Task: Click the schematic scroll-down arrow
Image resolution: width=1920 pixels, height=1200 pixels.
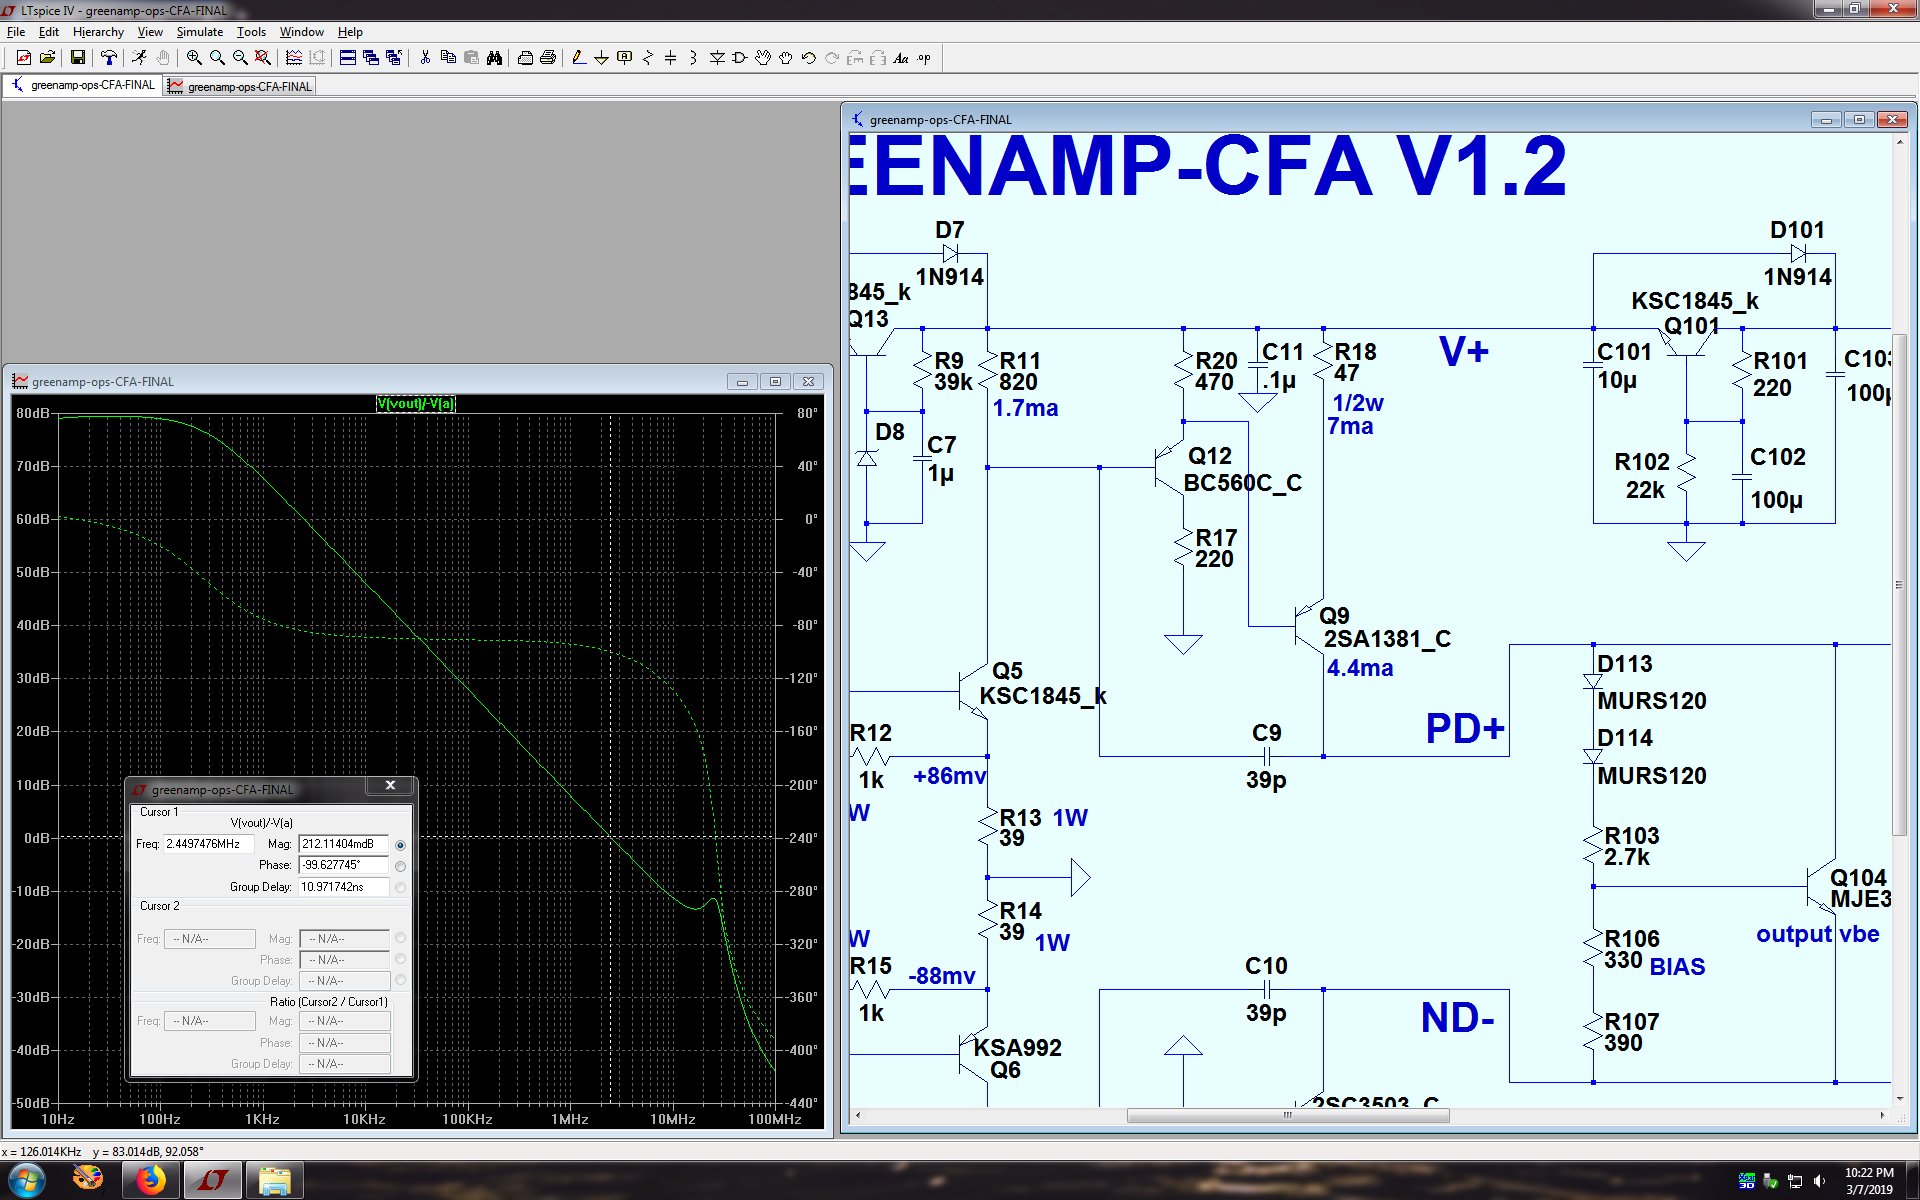Action: tap(1899, 1099)
